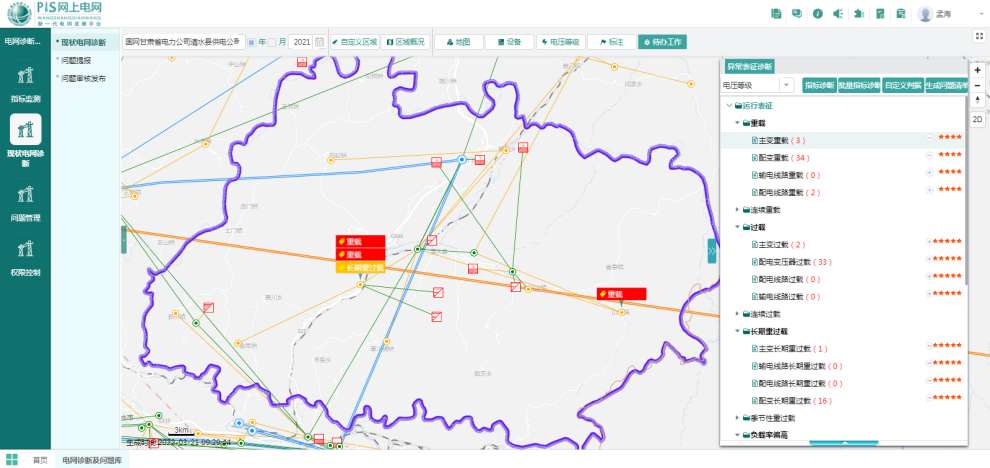Click the map zoom out minus button
The image size is (990, 468).
pyautogui.click(x=977, y=86)
